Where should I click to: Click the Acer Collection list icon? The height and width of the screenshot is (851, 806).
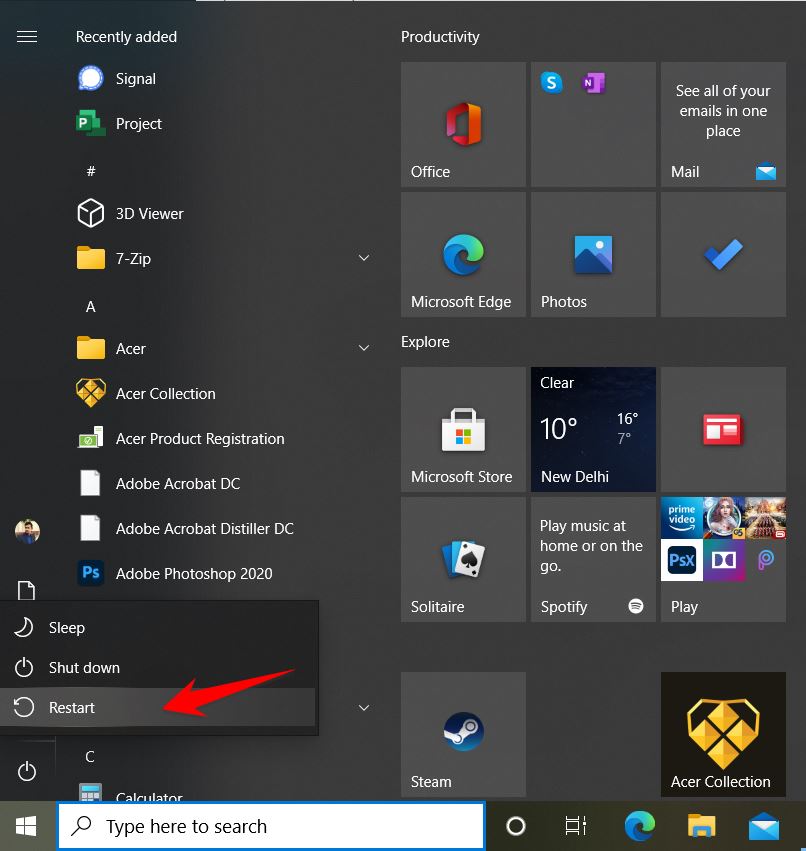point(91,393)
